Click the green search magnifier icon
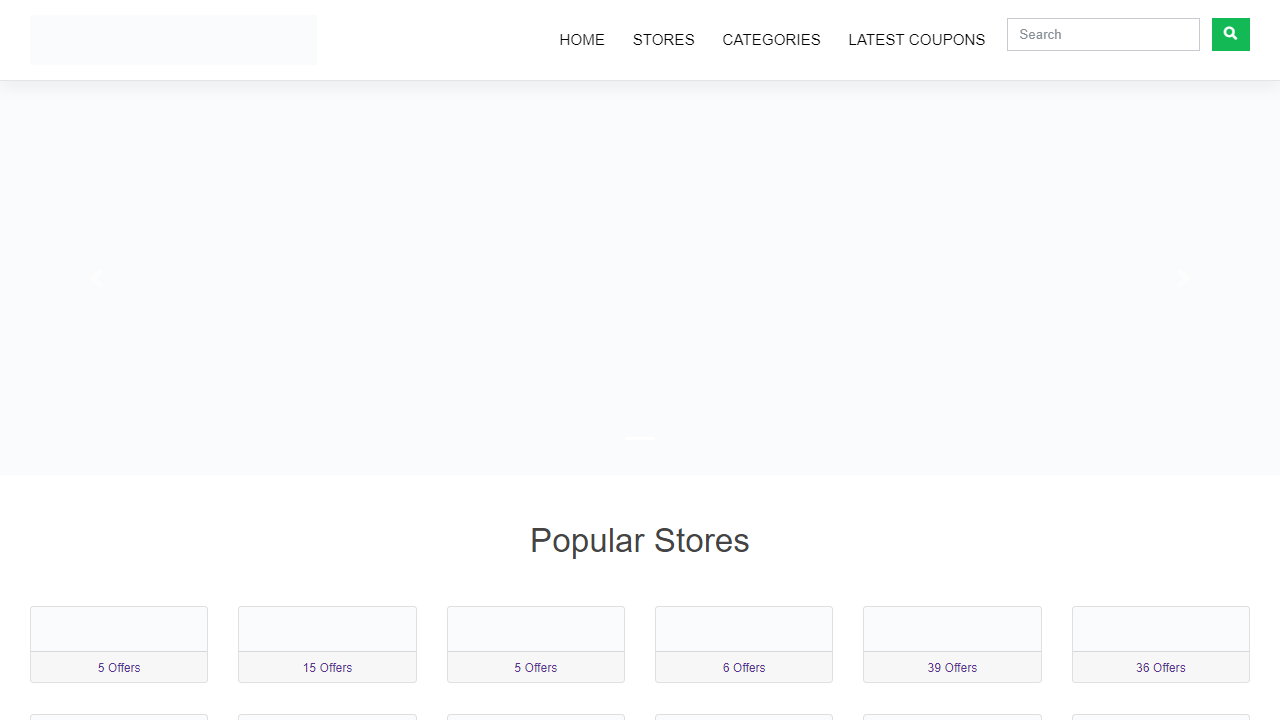This screenshot has height=720, width=1280. 1230,34
